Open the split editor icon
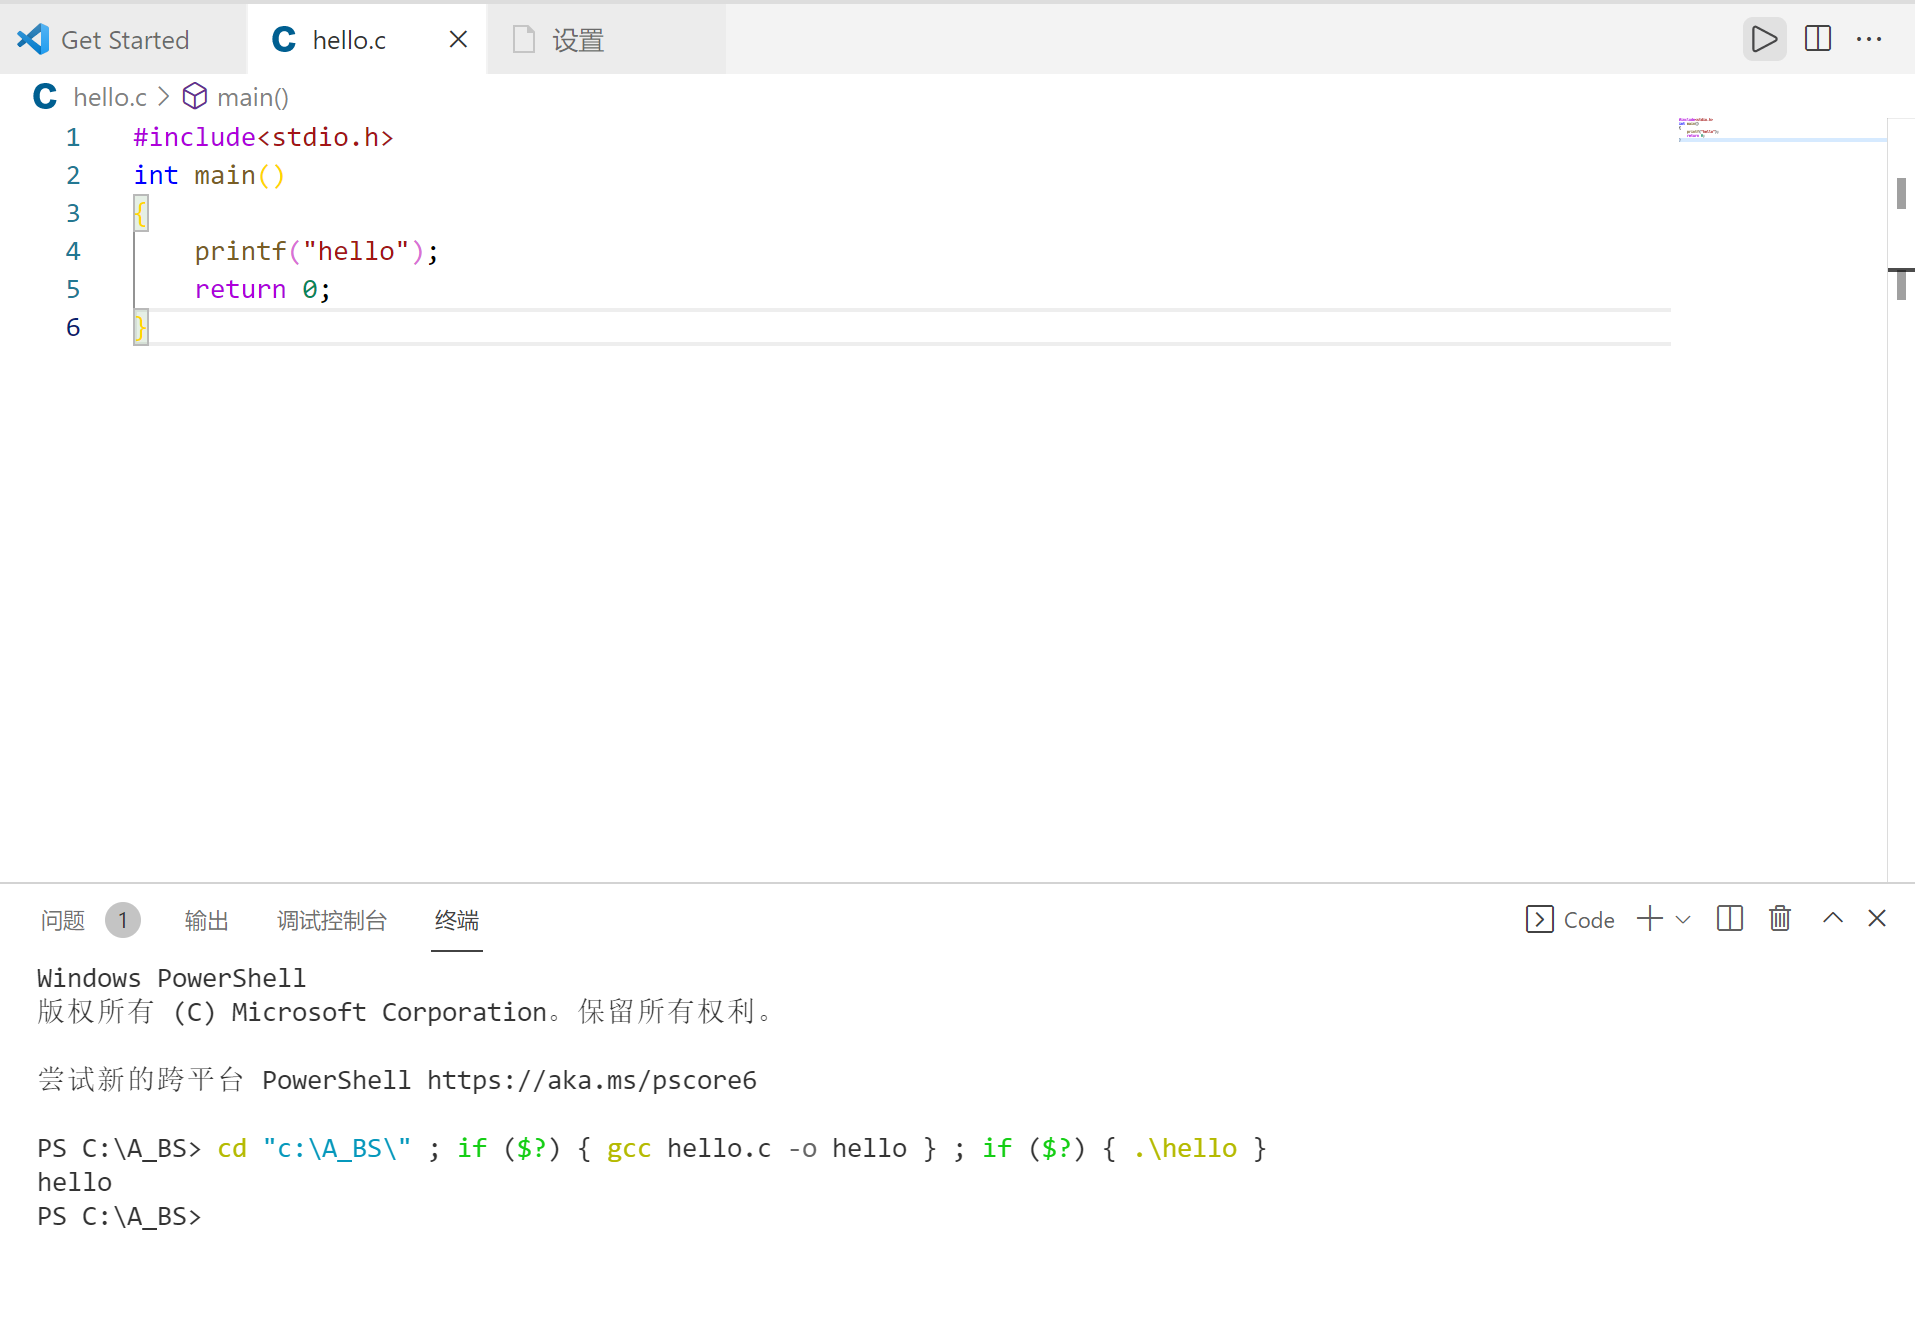Viewport: 1915px width, 1342px height. 1817,39
